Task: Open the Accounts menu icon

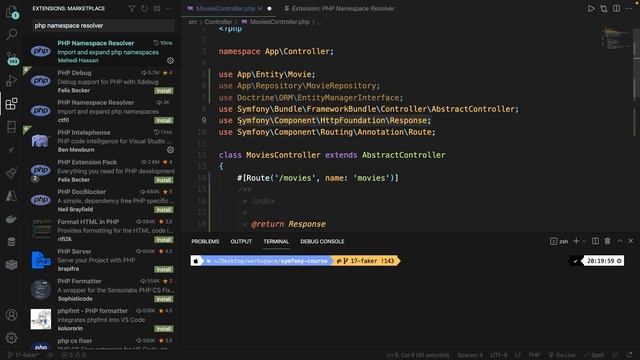Action: coord(11,315)
